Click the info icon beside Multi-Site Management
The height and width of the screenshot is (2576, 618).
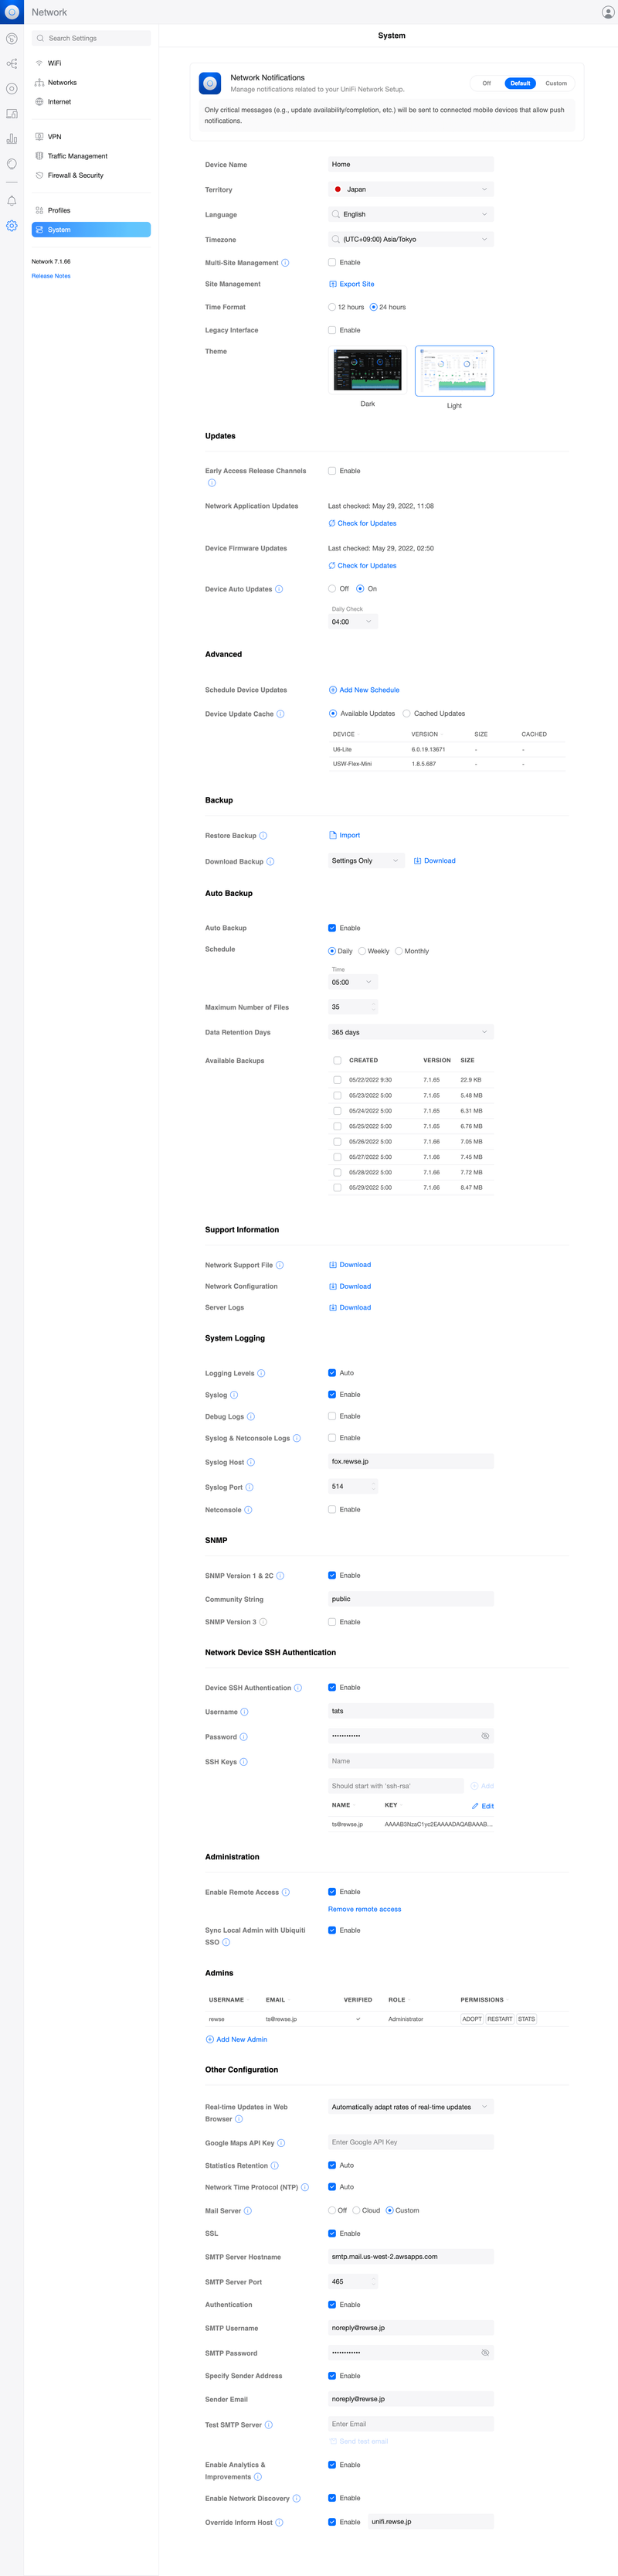coord(285,263)
